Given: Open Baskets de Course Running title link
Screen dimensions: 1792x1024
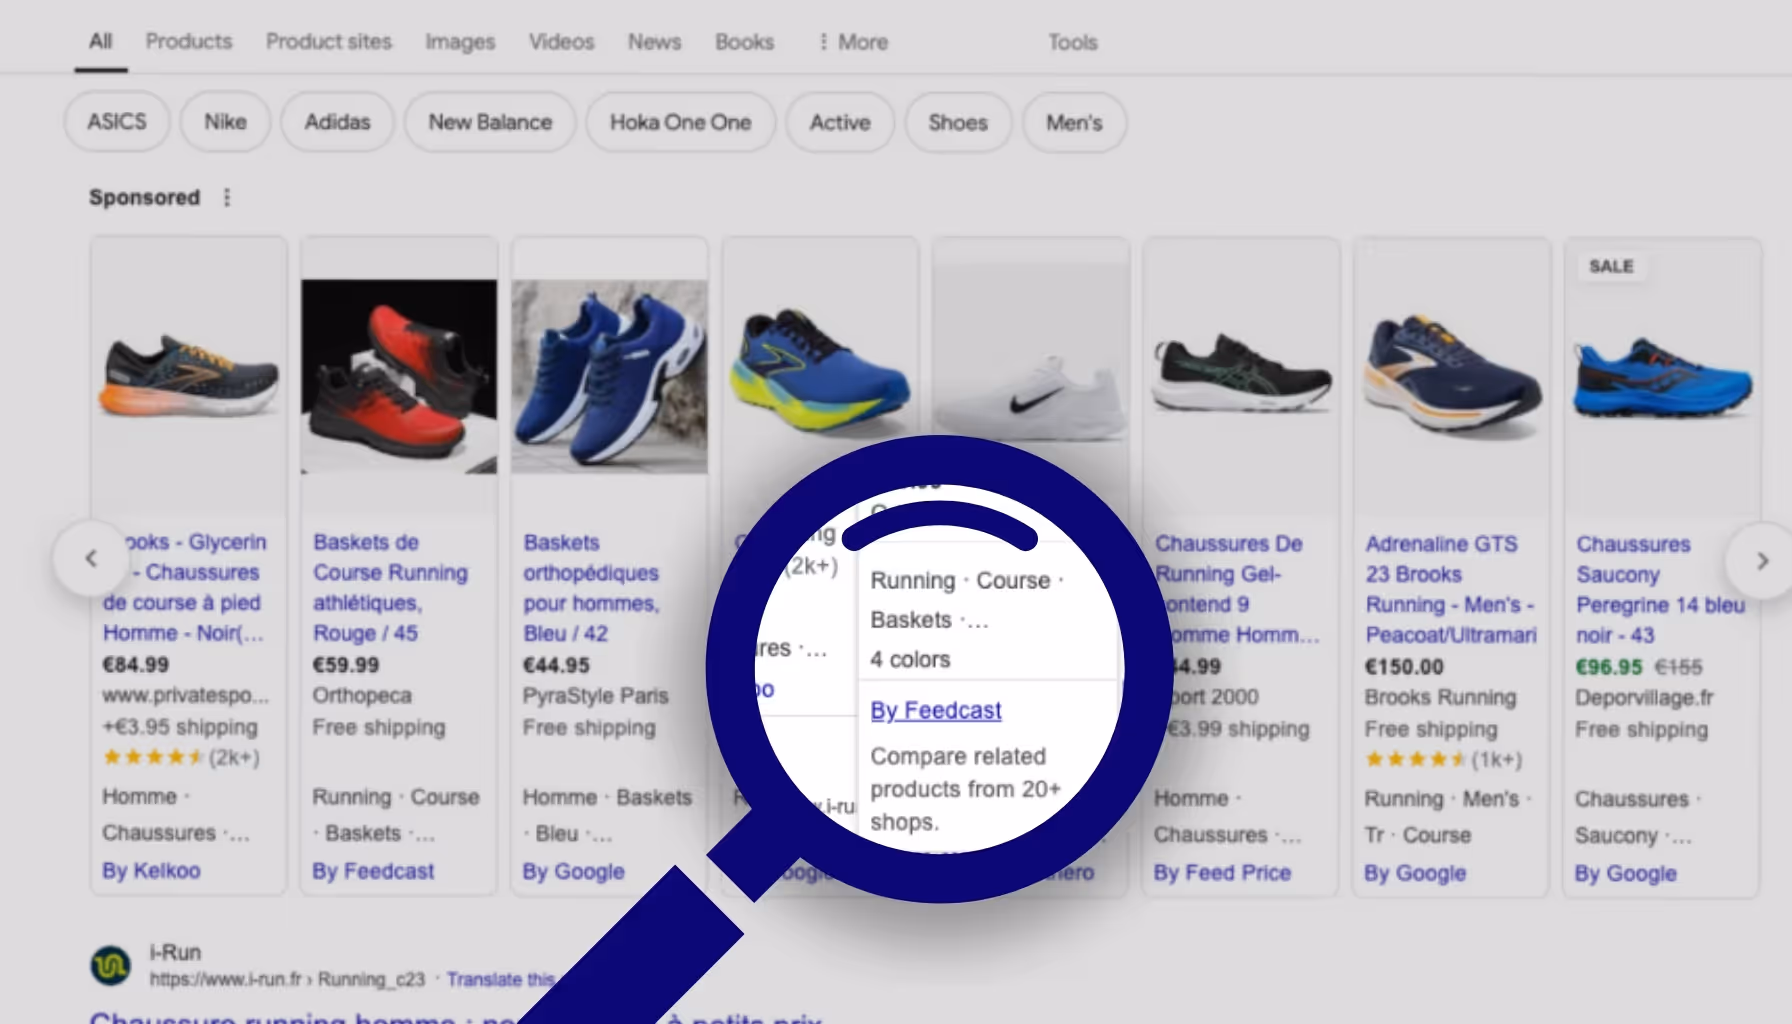Looking at the screenshot, I should (x=390, y=587).
